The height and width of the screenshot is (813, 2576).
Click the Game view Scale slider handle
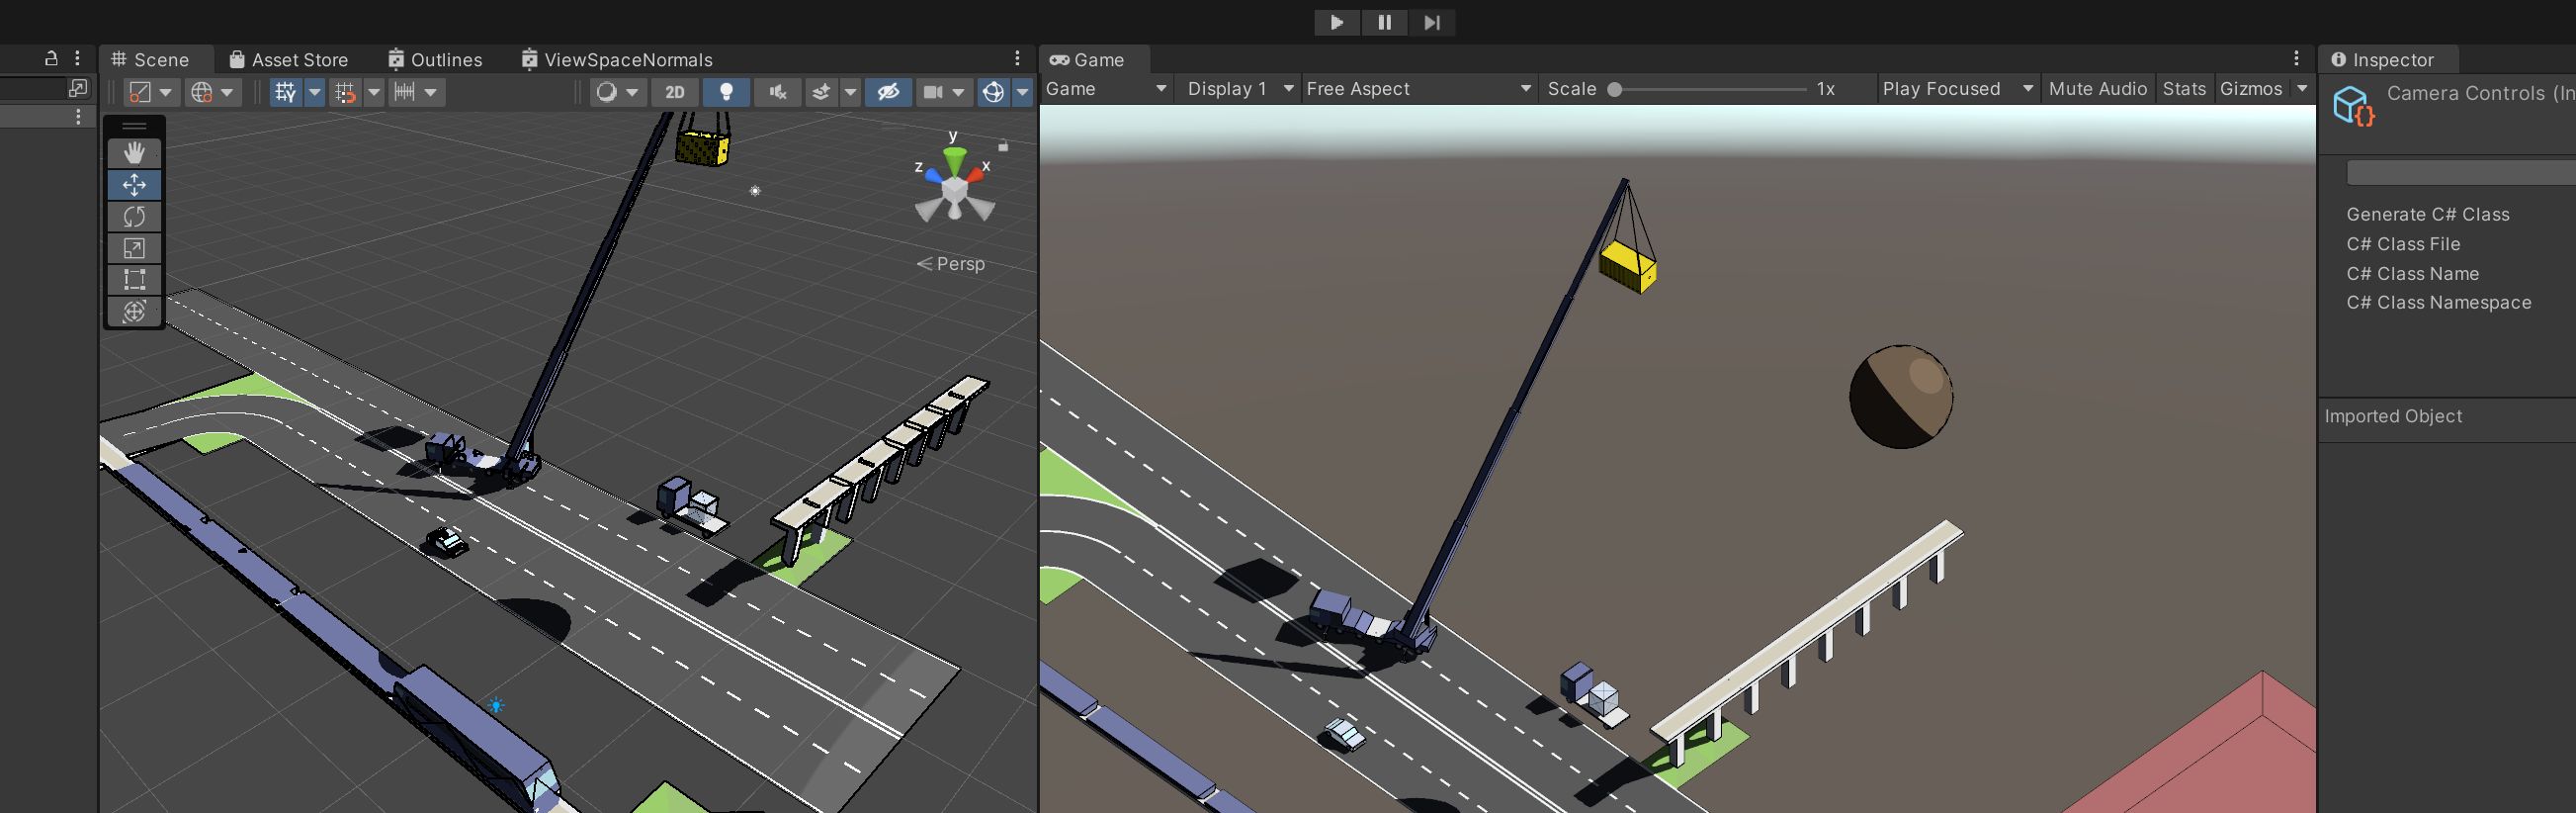click(x=1614, y=90)
